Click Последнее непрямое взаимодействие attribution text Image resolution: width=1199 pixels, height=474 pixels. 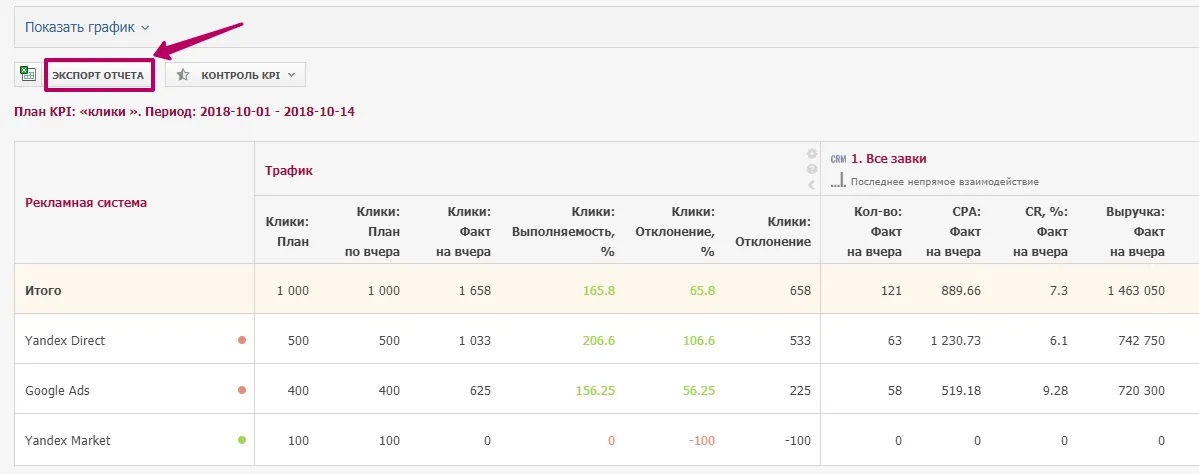pyautogui.click(x=944, y=182)
